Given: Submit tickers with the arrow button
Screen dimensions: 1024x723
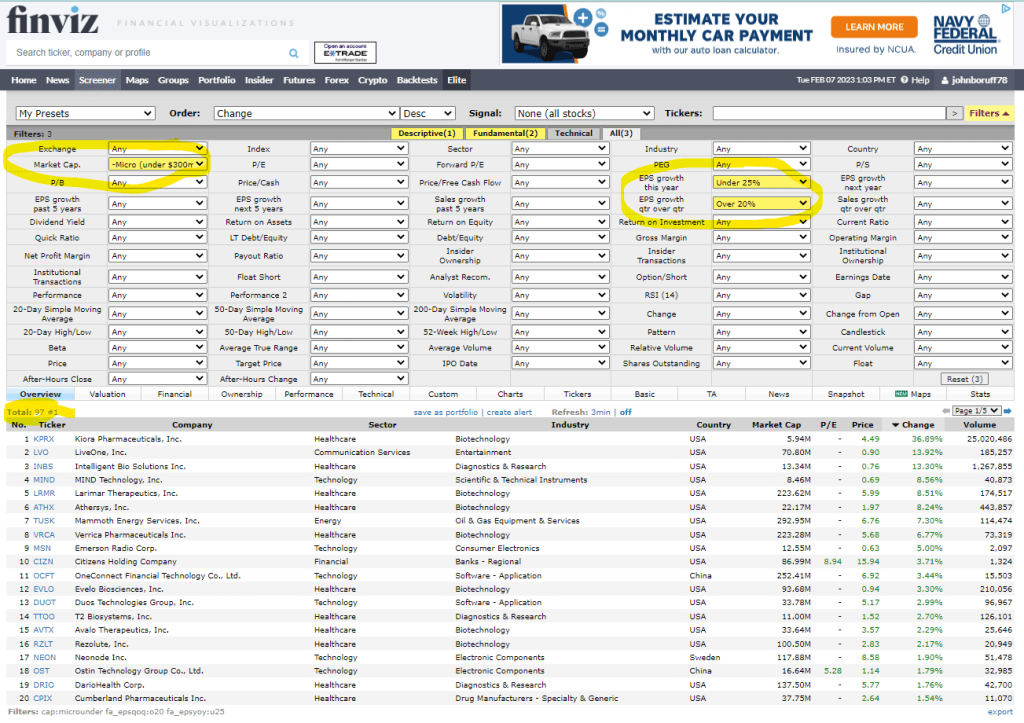Looking at the screenshot, I should [954, 113].
